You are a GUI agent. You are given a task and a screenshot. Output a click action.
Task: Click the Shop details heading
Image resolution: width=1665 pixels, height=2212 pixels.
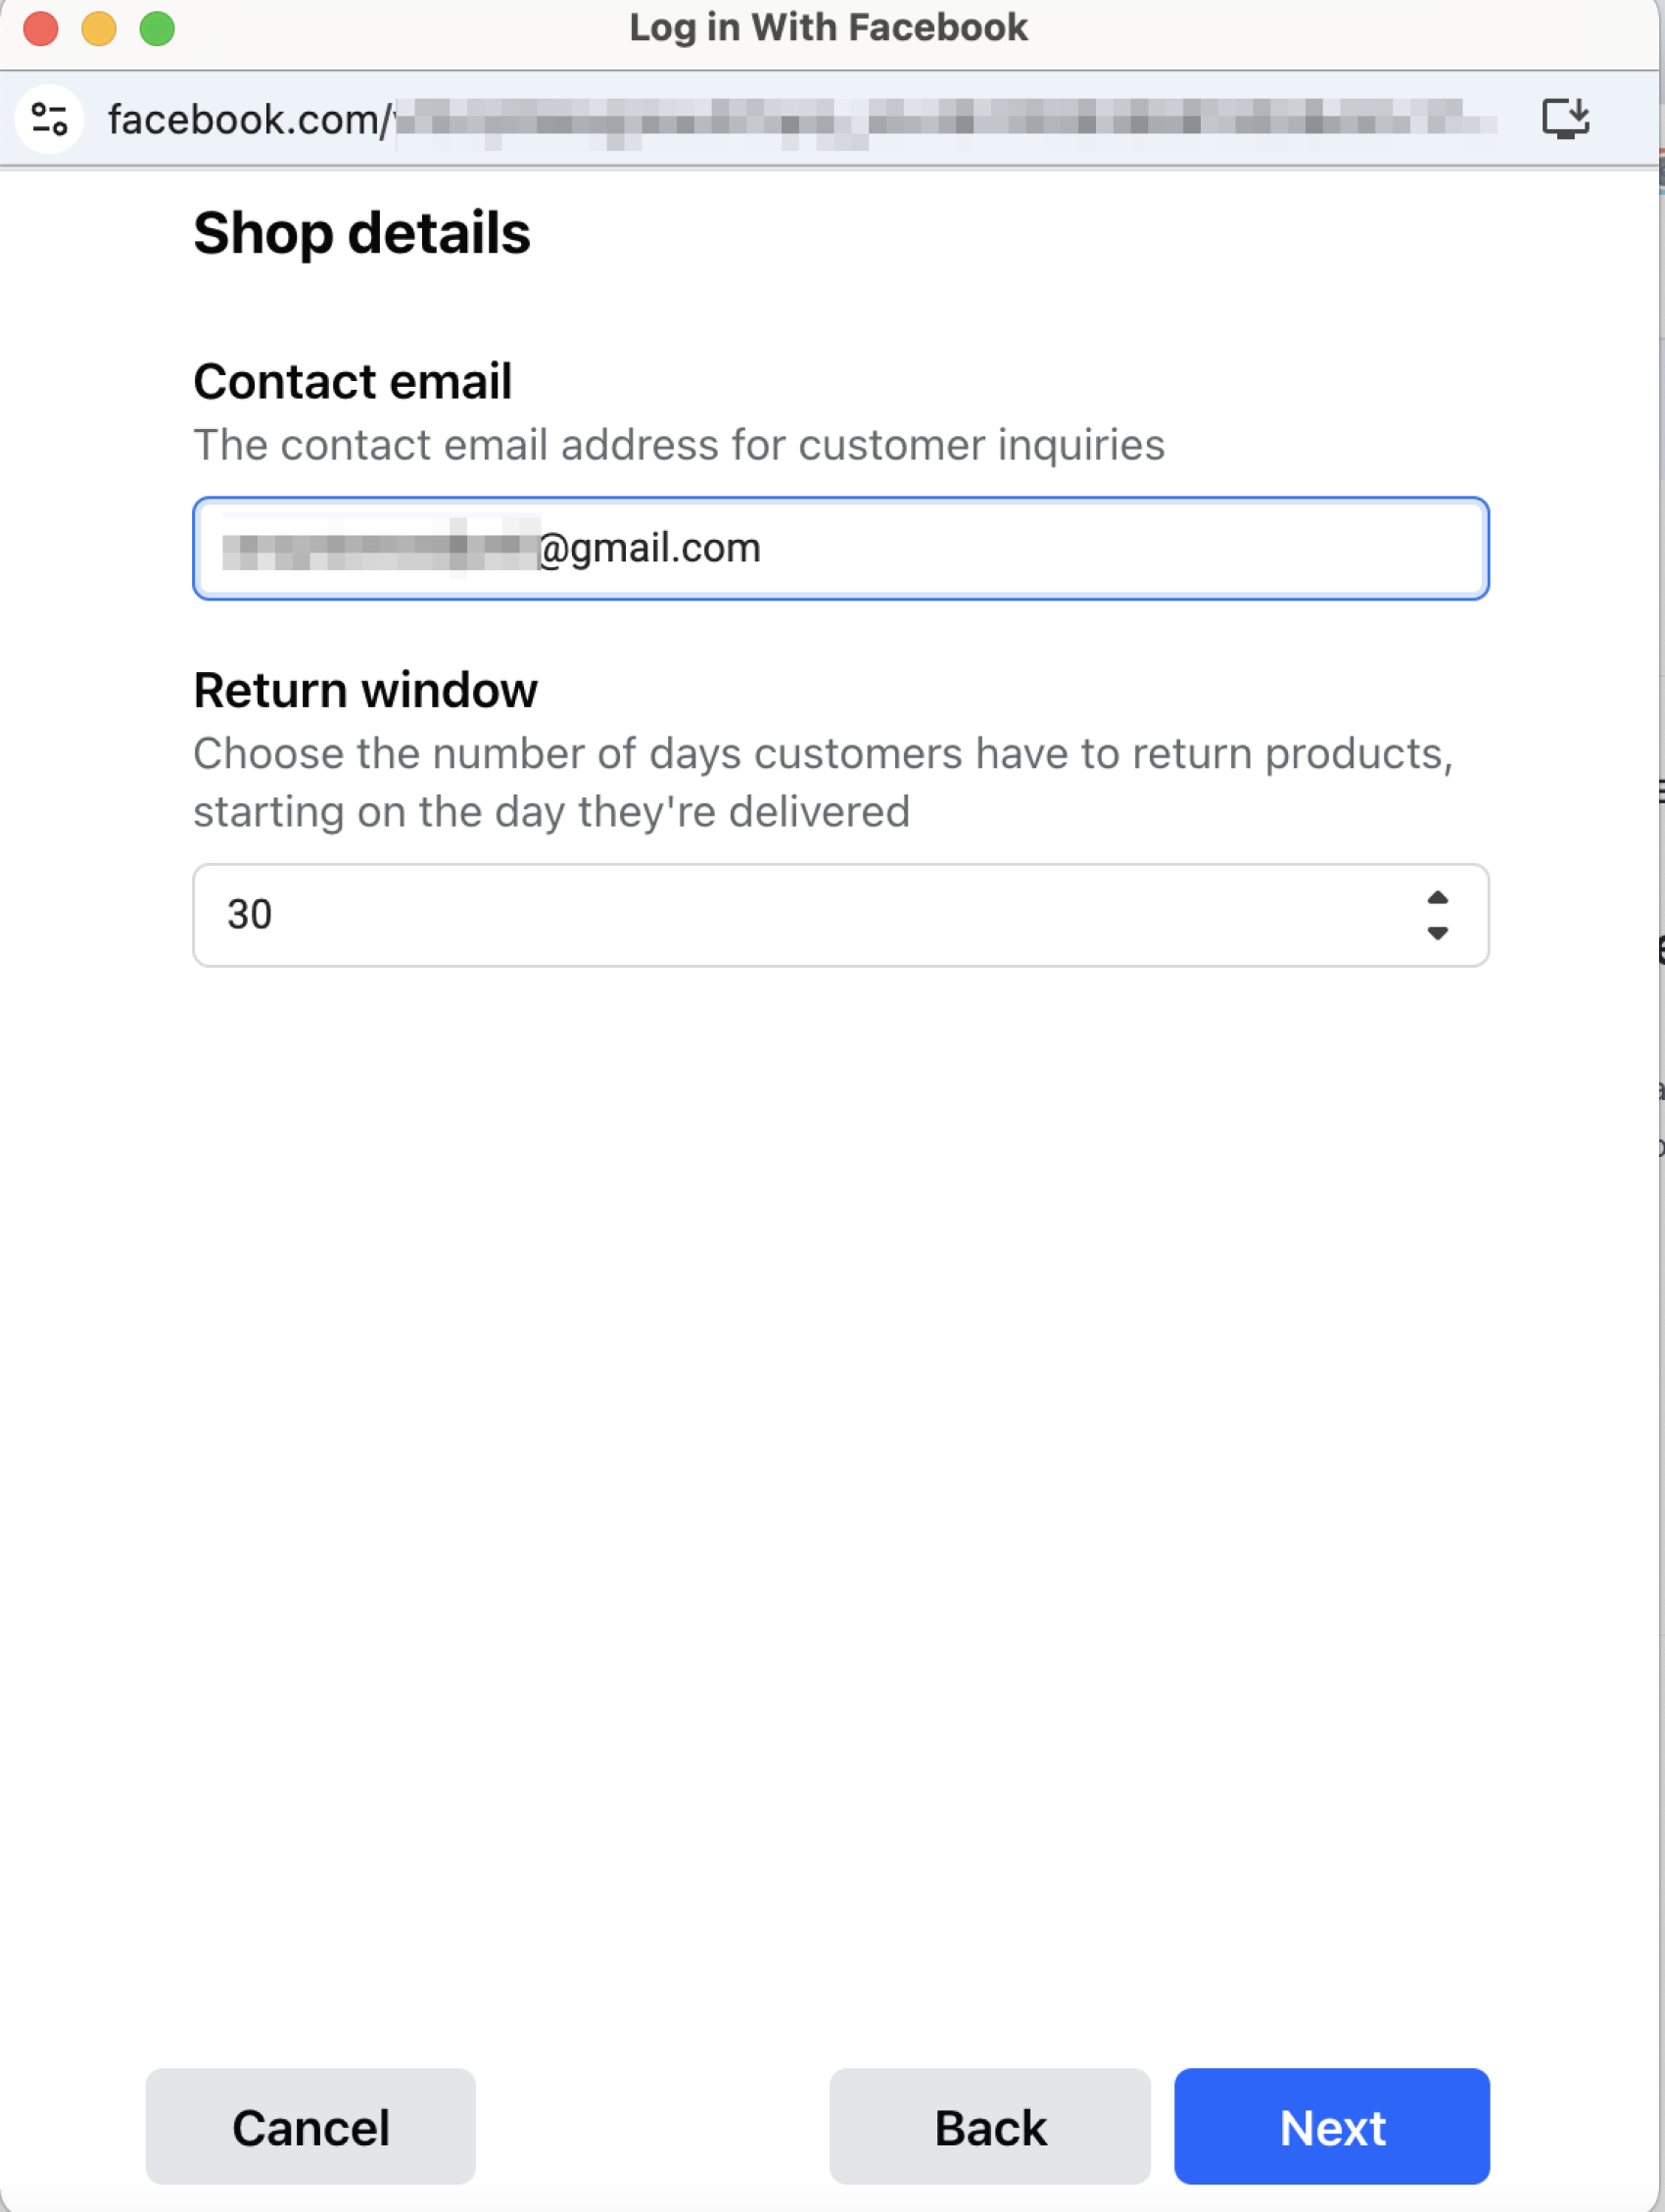pyautogui.click(x=362, y=233)
